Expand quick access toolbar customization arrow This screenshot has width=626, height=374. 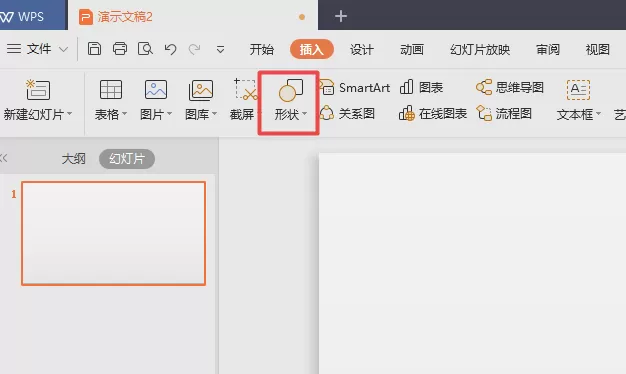[x=220, y=50]
